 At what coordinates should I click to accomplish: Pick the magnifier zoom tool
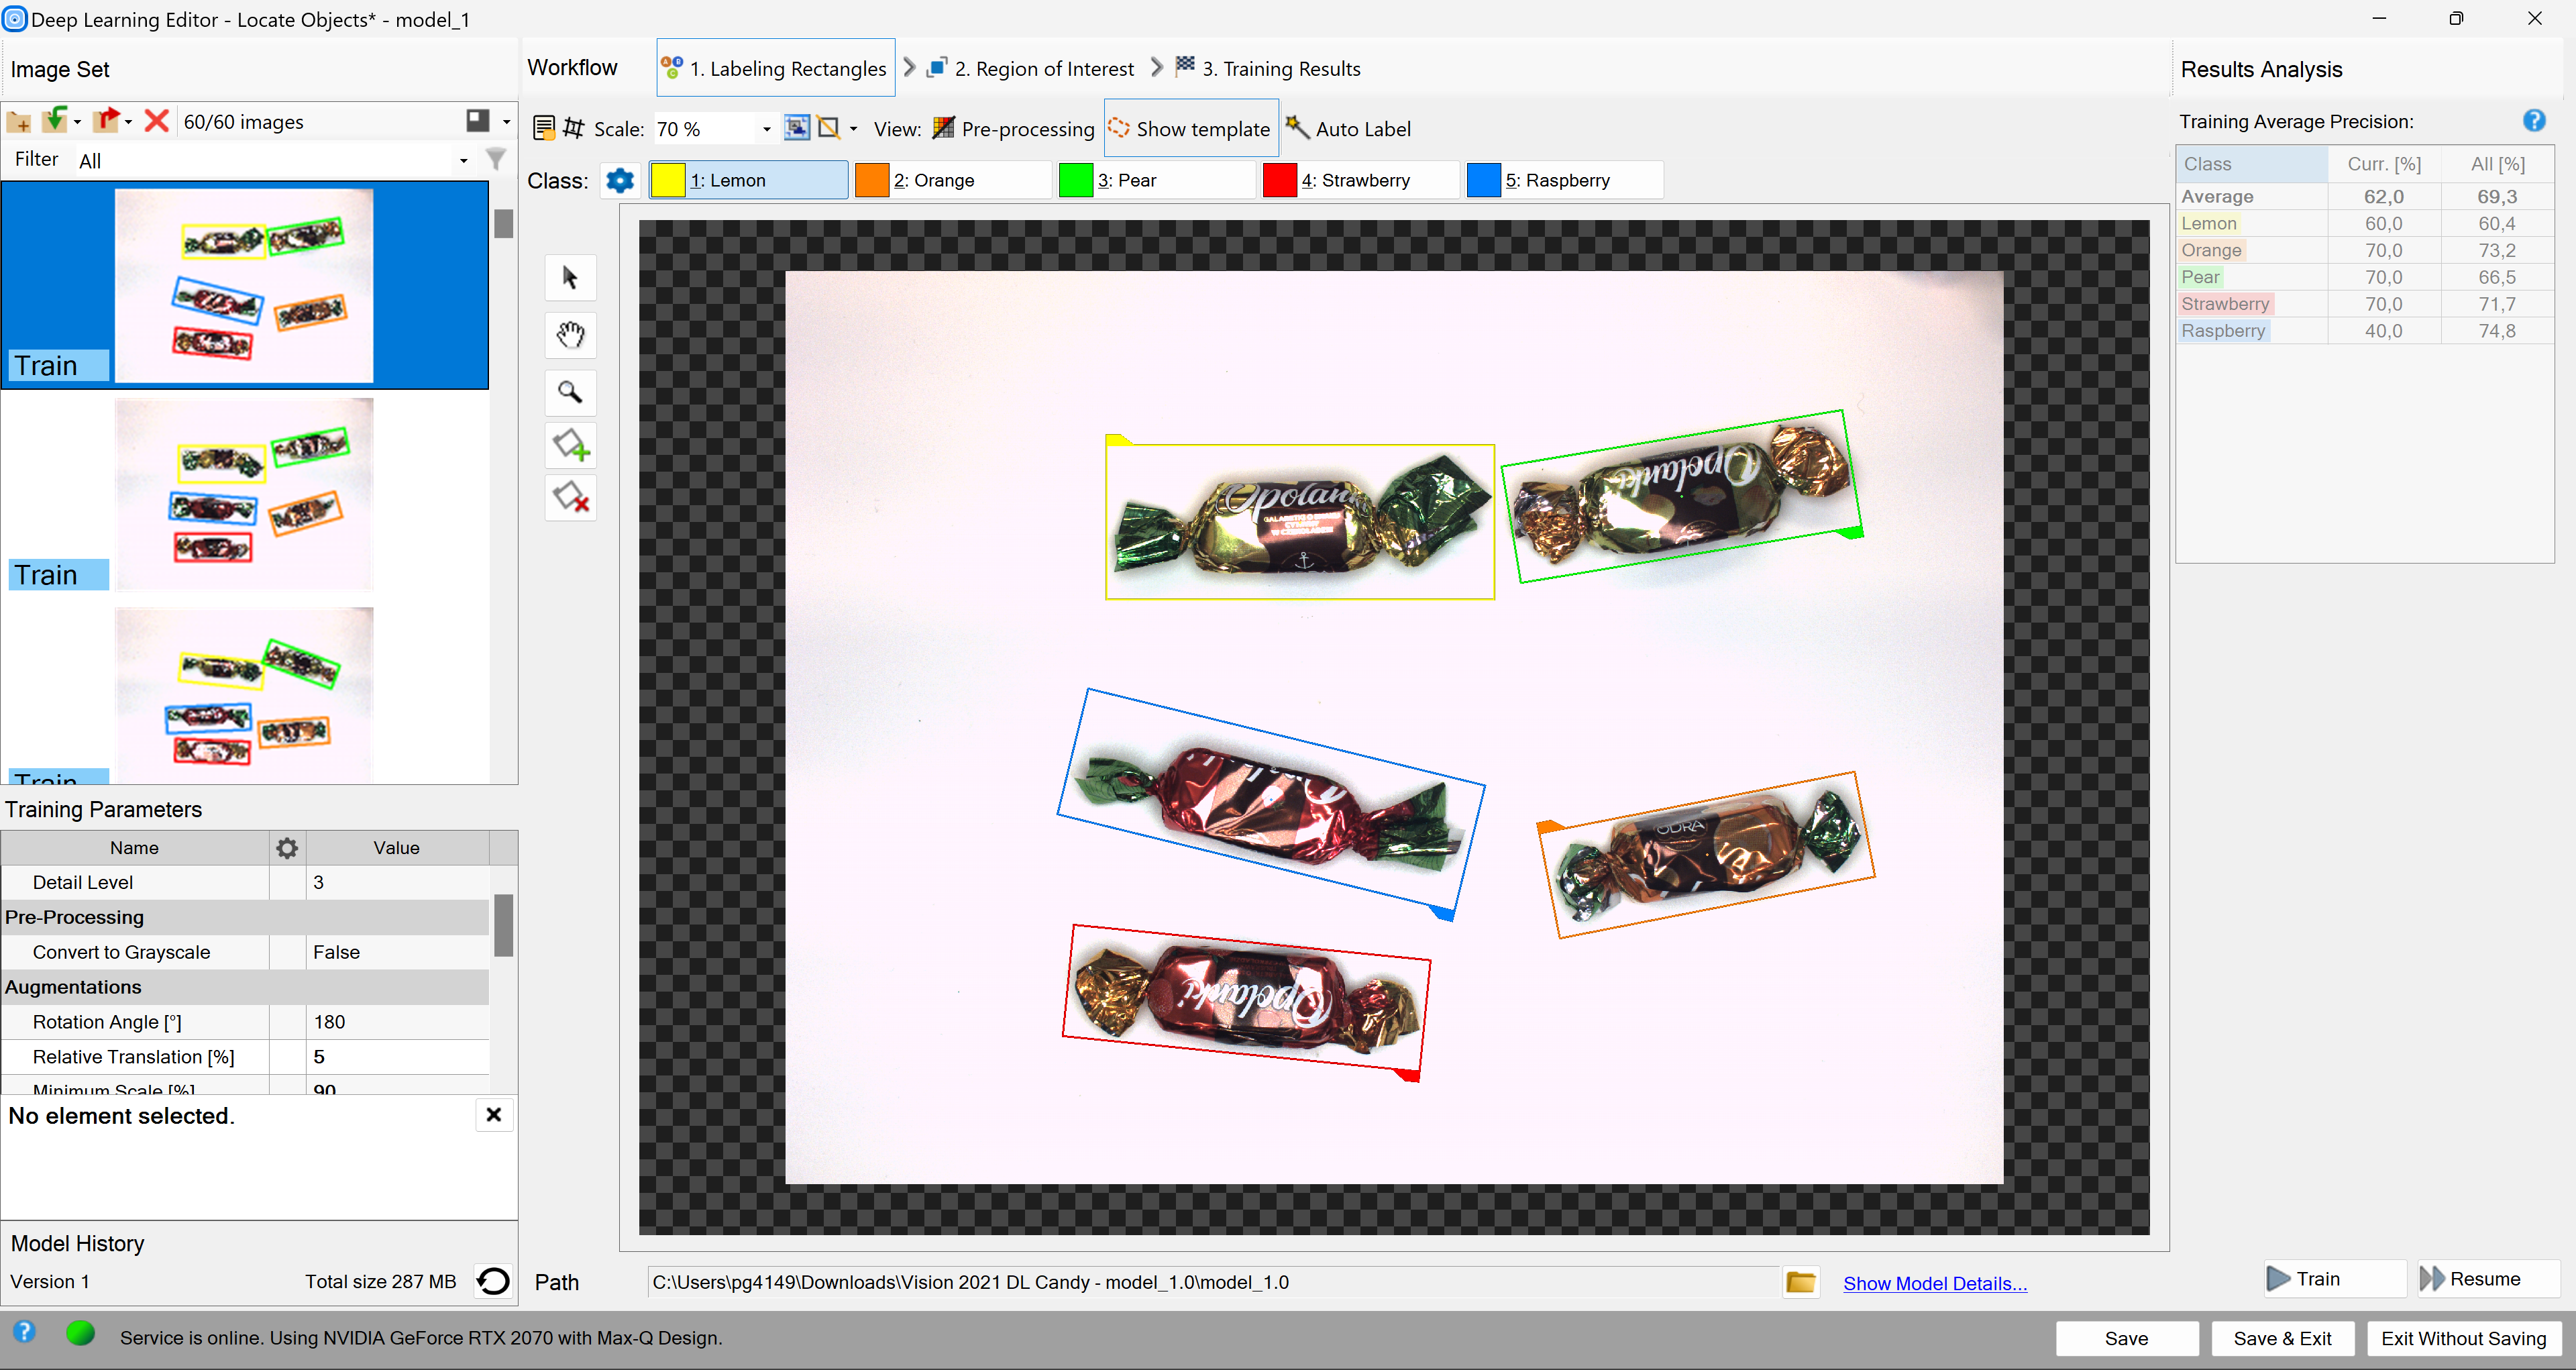point(570,392)
